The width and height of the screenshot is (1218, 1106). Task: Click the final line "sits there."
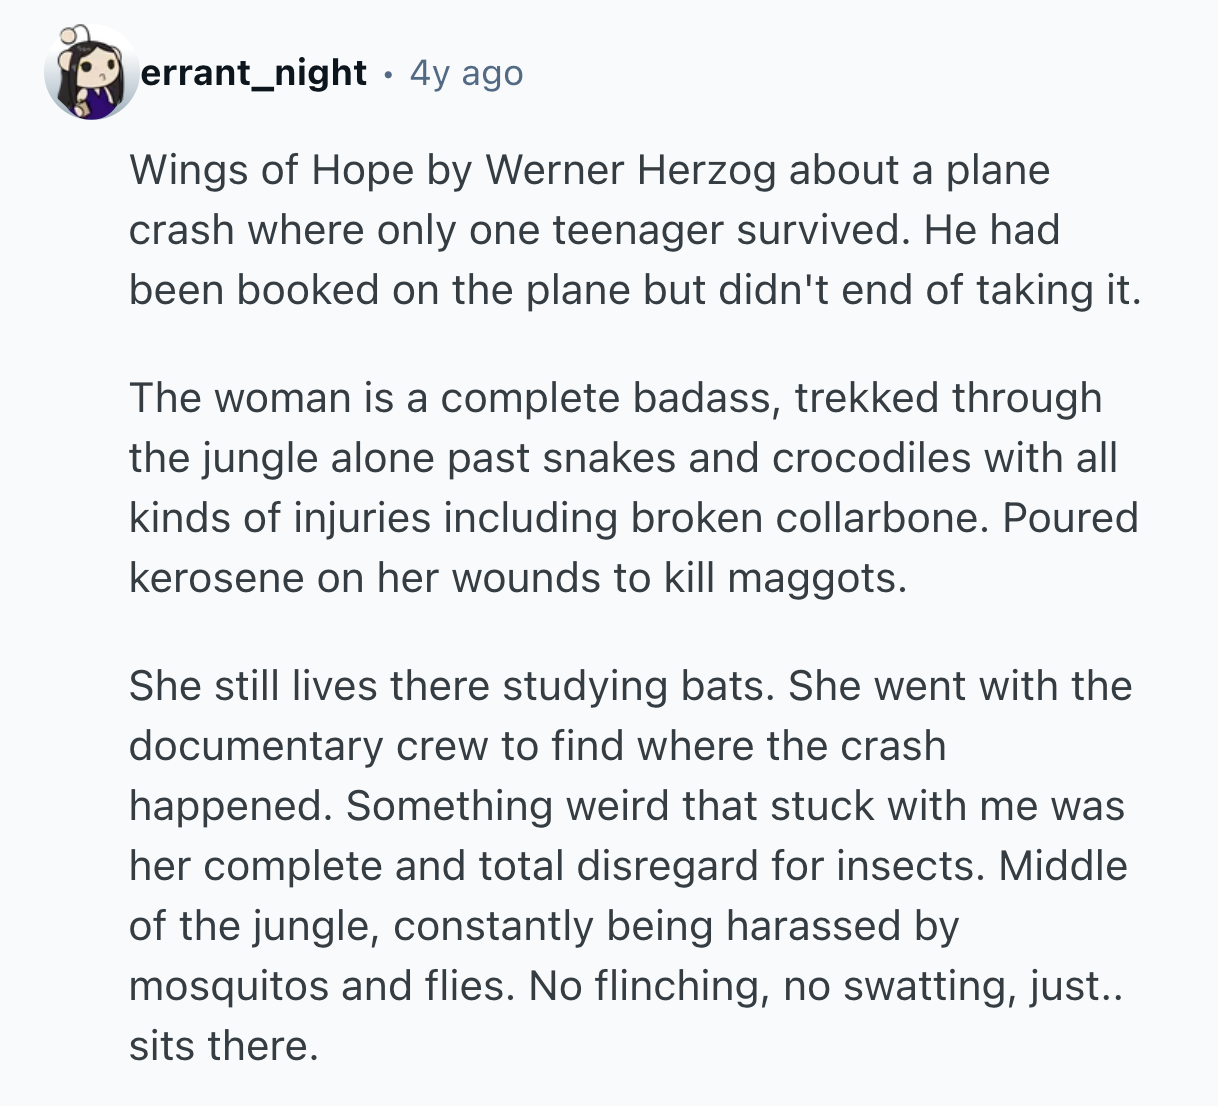coord(223,1046)
